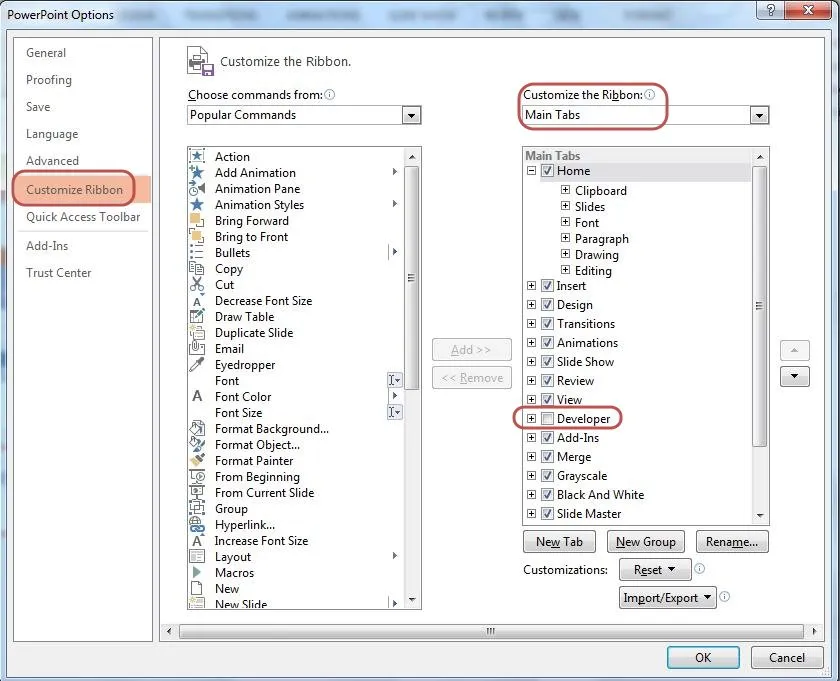Expand the Clipboard group
The height and width of the screenshot is (681, 840).
click(565, 190)
